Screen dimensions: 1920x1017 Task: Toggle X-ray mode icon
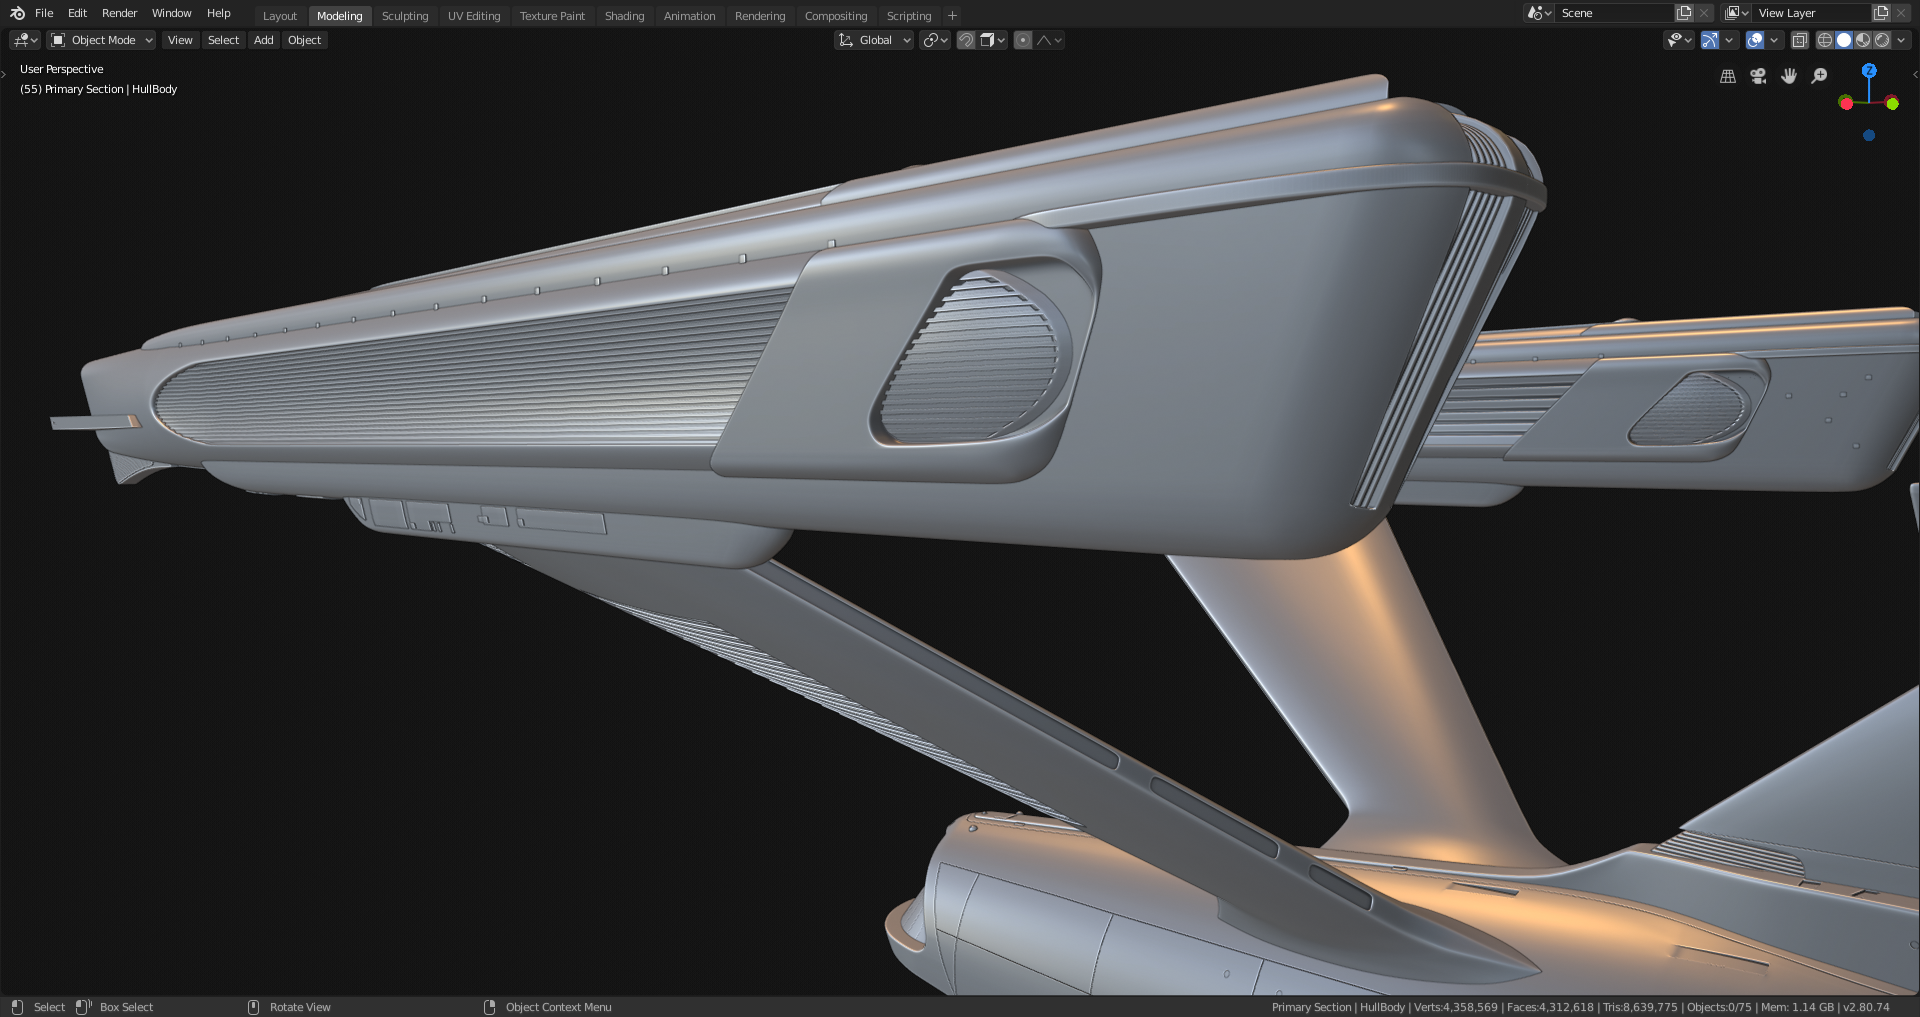pos(1799,40)
